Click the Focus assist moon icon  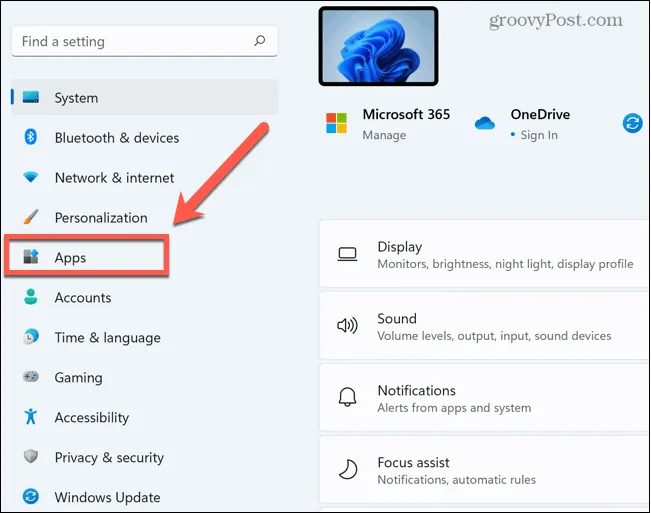(x=348, y=469)
